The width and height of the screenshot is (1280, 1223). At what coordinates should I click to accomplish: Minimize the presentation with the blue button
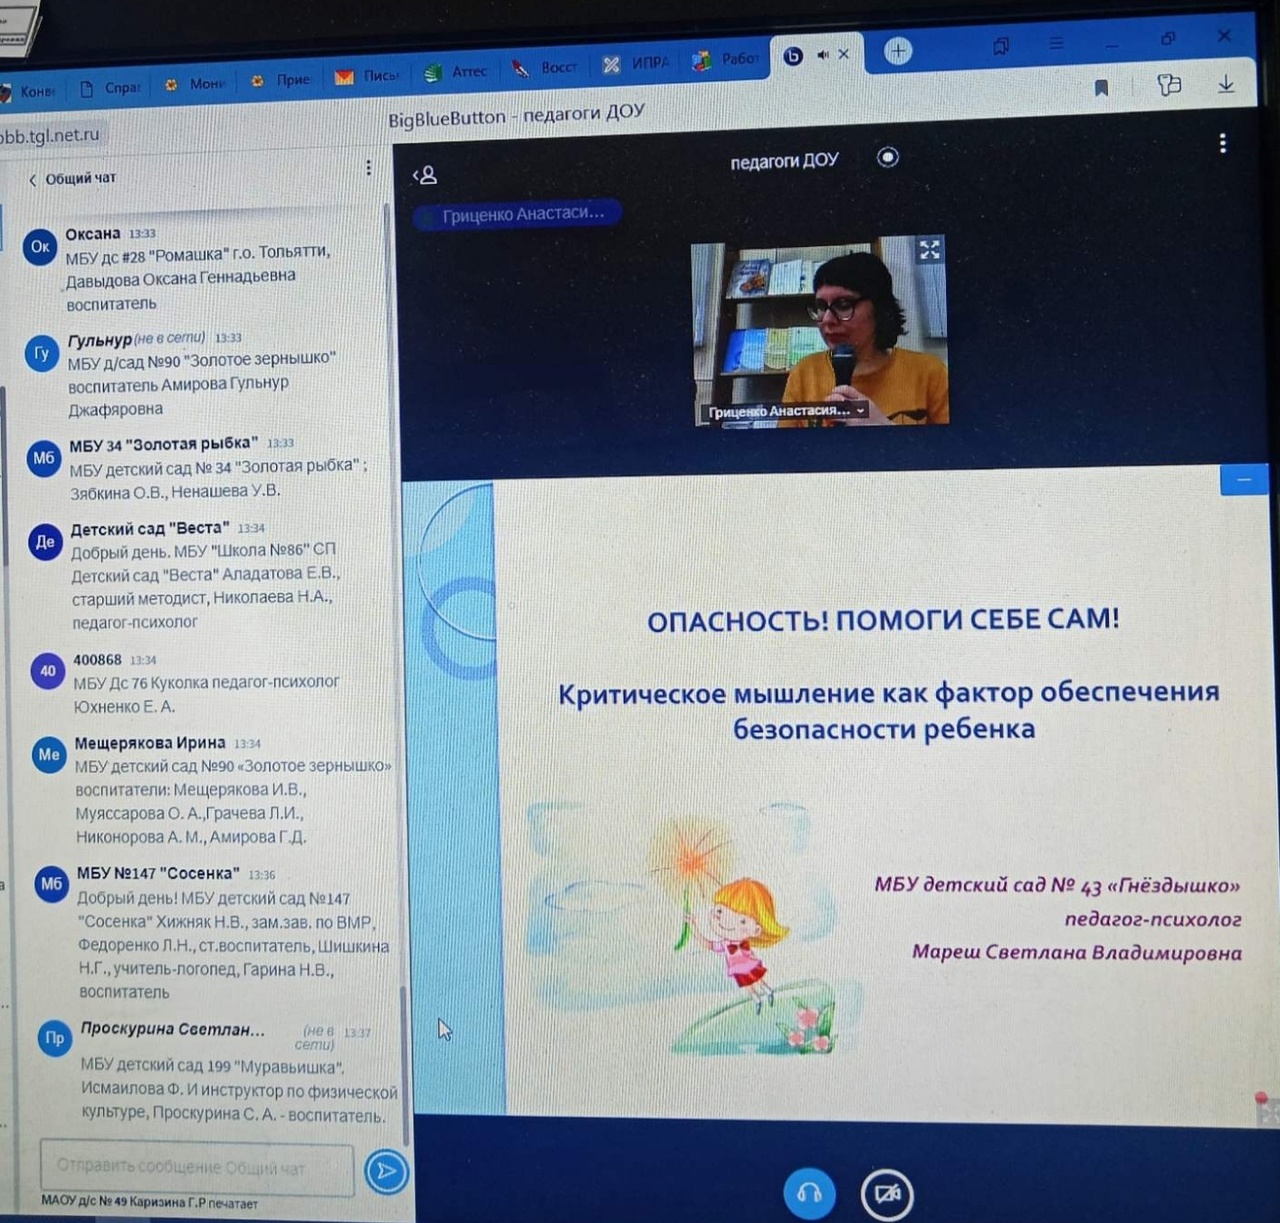click(x=1243, y=480)
